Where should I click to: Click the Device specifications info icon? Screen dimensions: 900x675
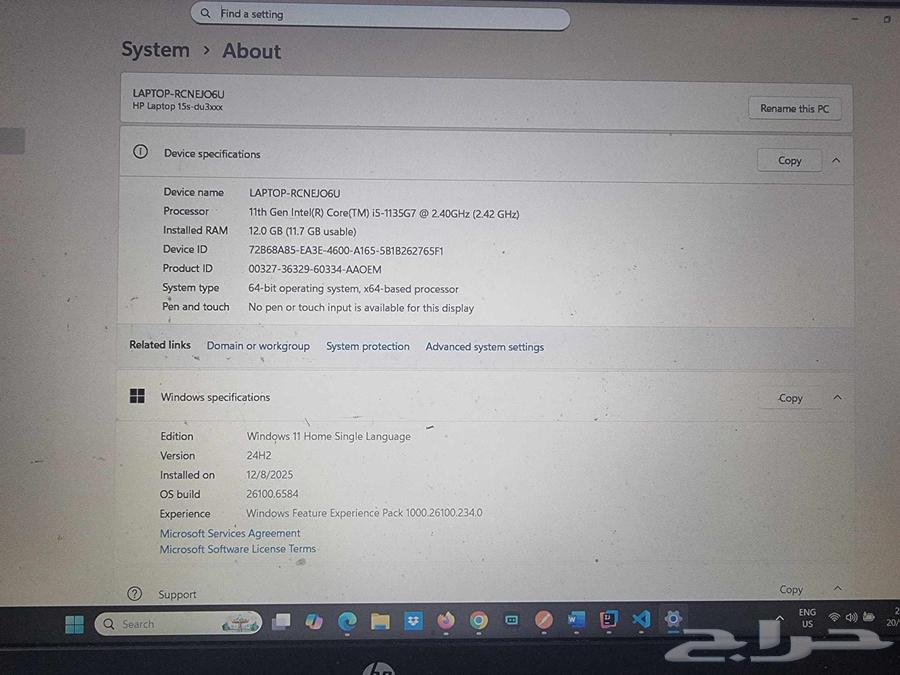140,152
